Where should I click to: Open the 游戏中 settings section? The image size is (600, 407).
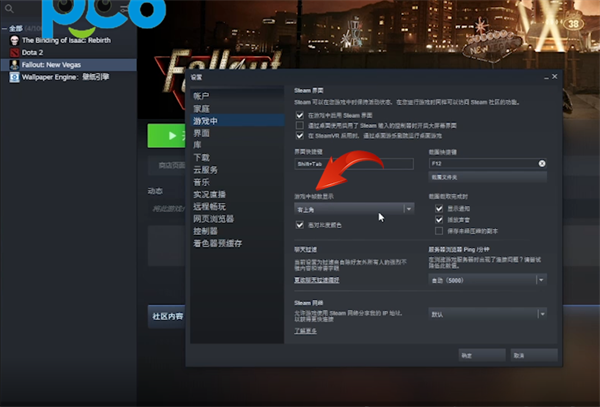(205, 121)
